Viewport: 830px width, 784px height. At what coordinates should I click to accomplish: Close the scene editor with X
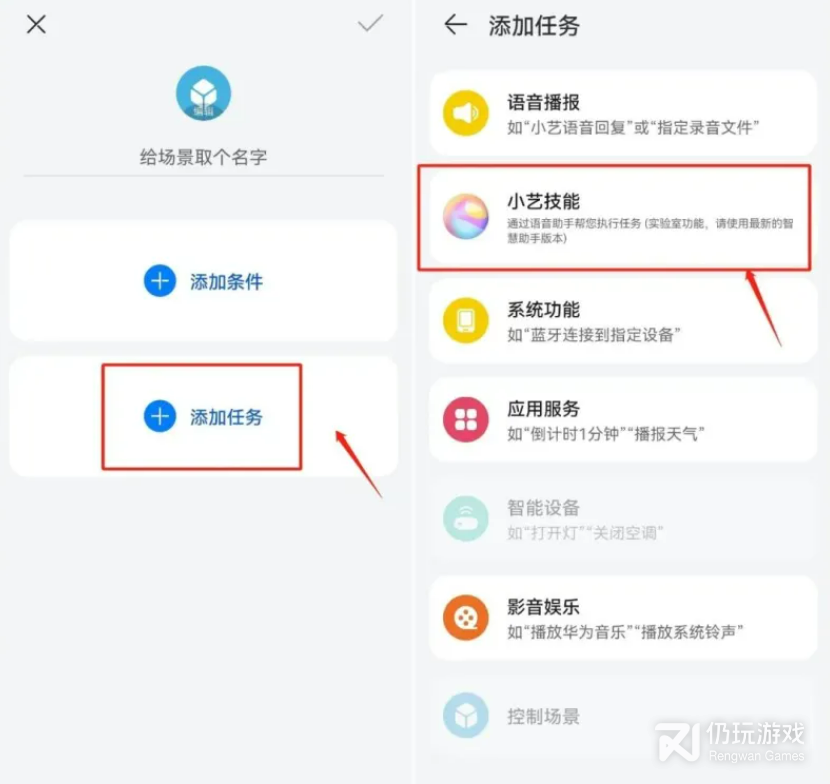[x=36, y=24]
